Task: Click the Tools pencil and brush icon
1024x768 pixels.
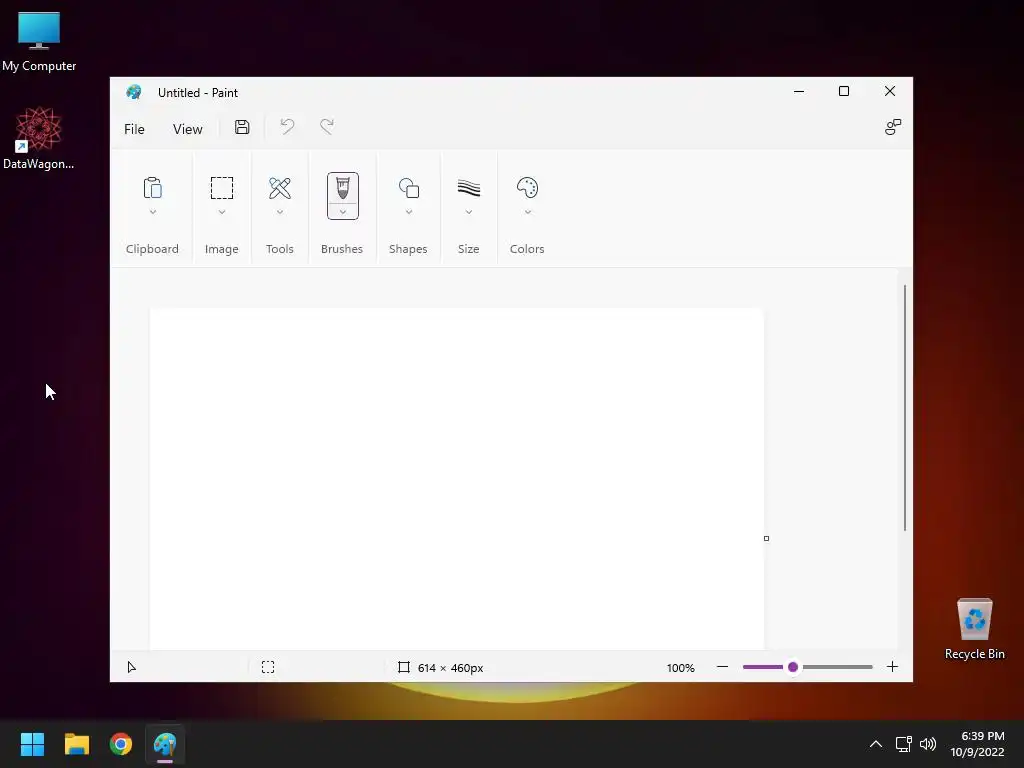Action: point(280,188)
